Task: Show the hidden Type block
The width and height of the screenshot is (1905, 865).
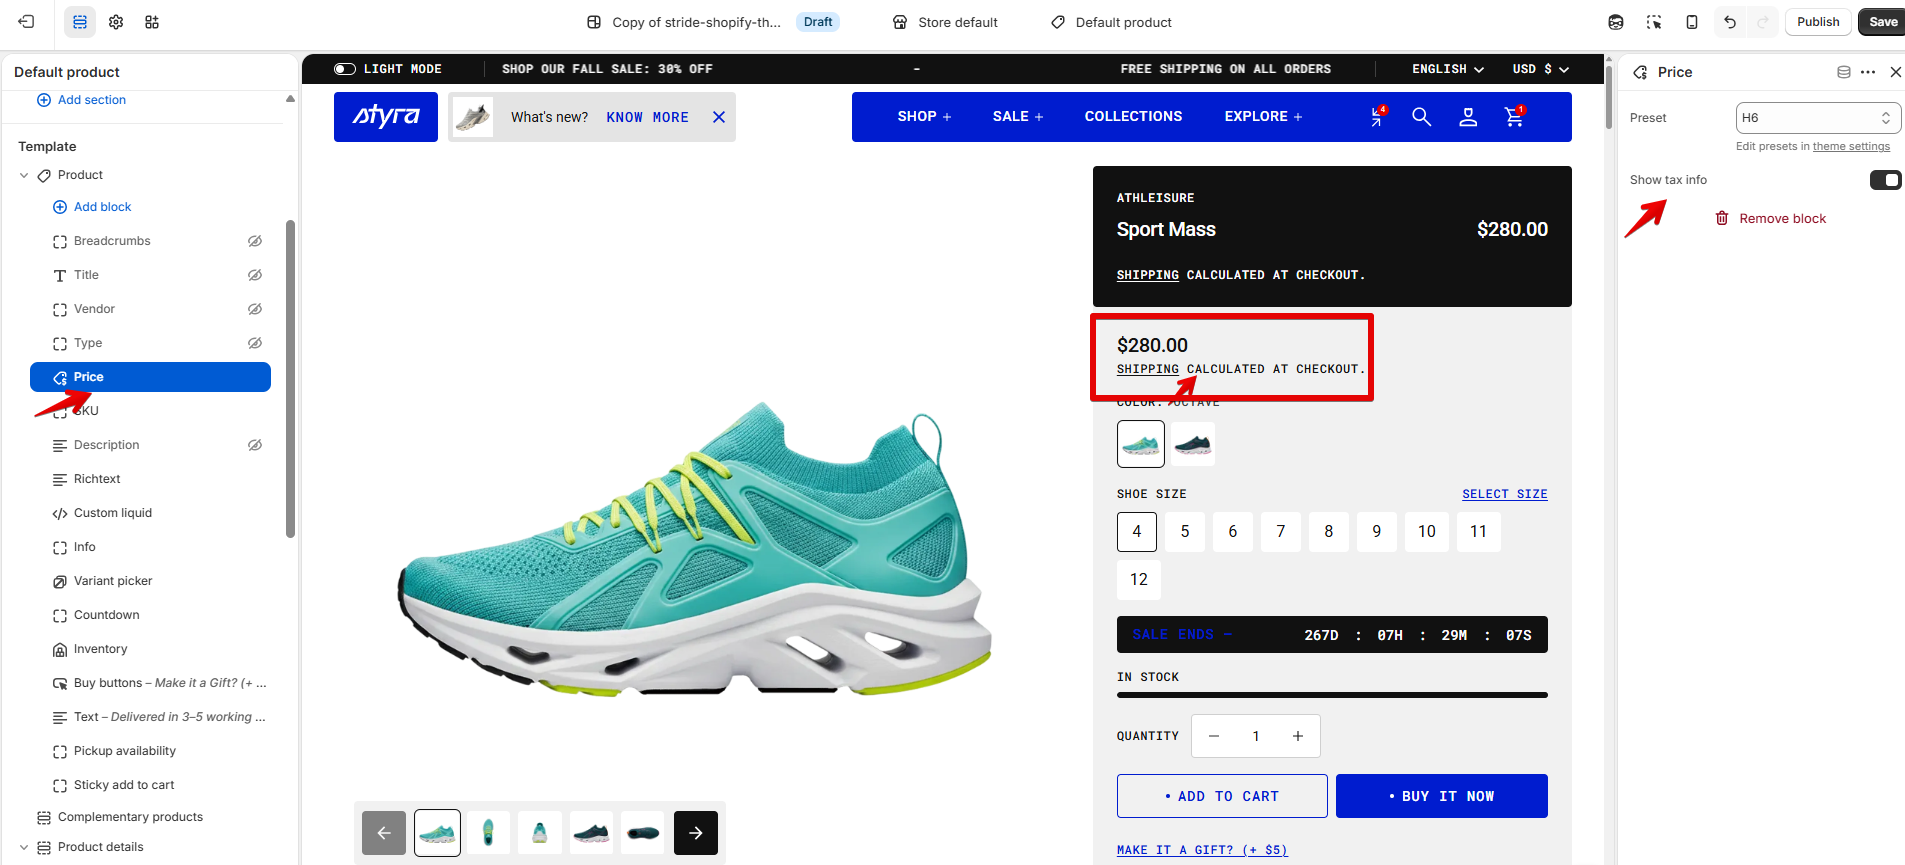Action: pyautogui.click(x=255, y=343)
